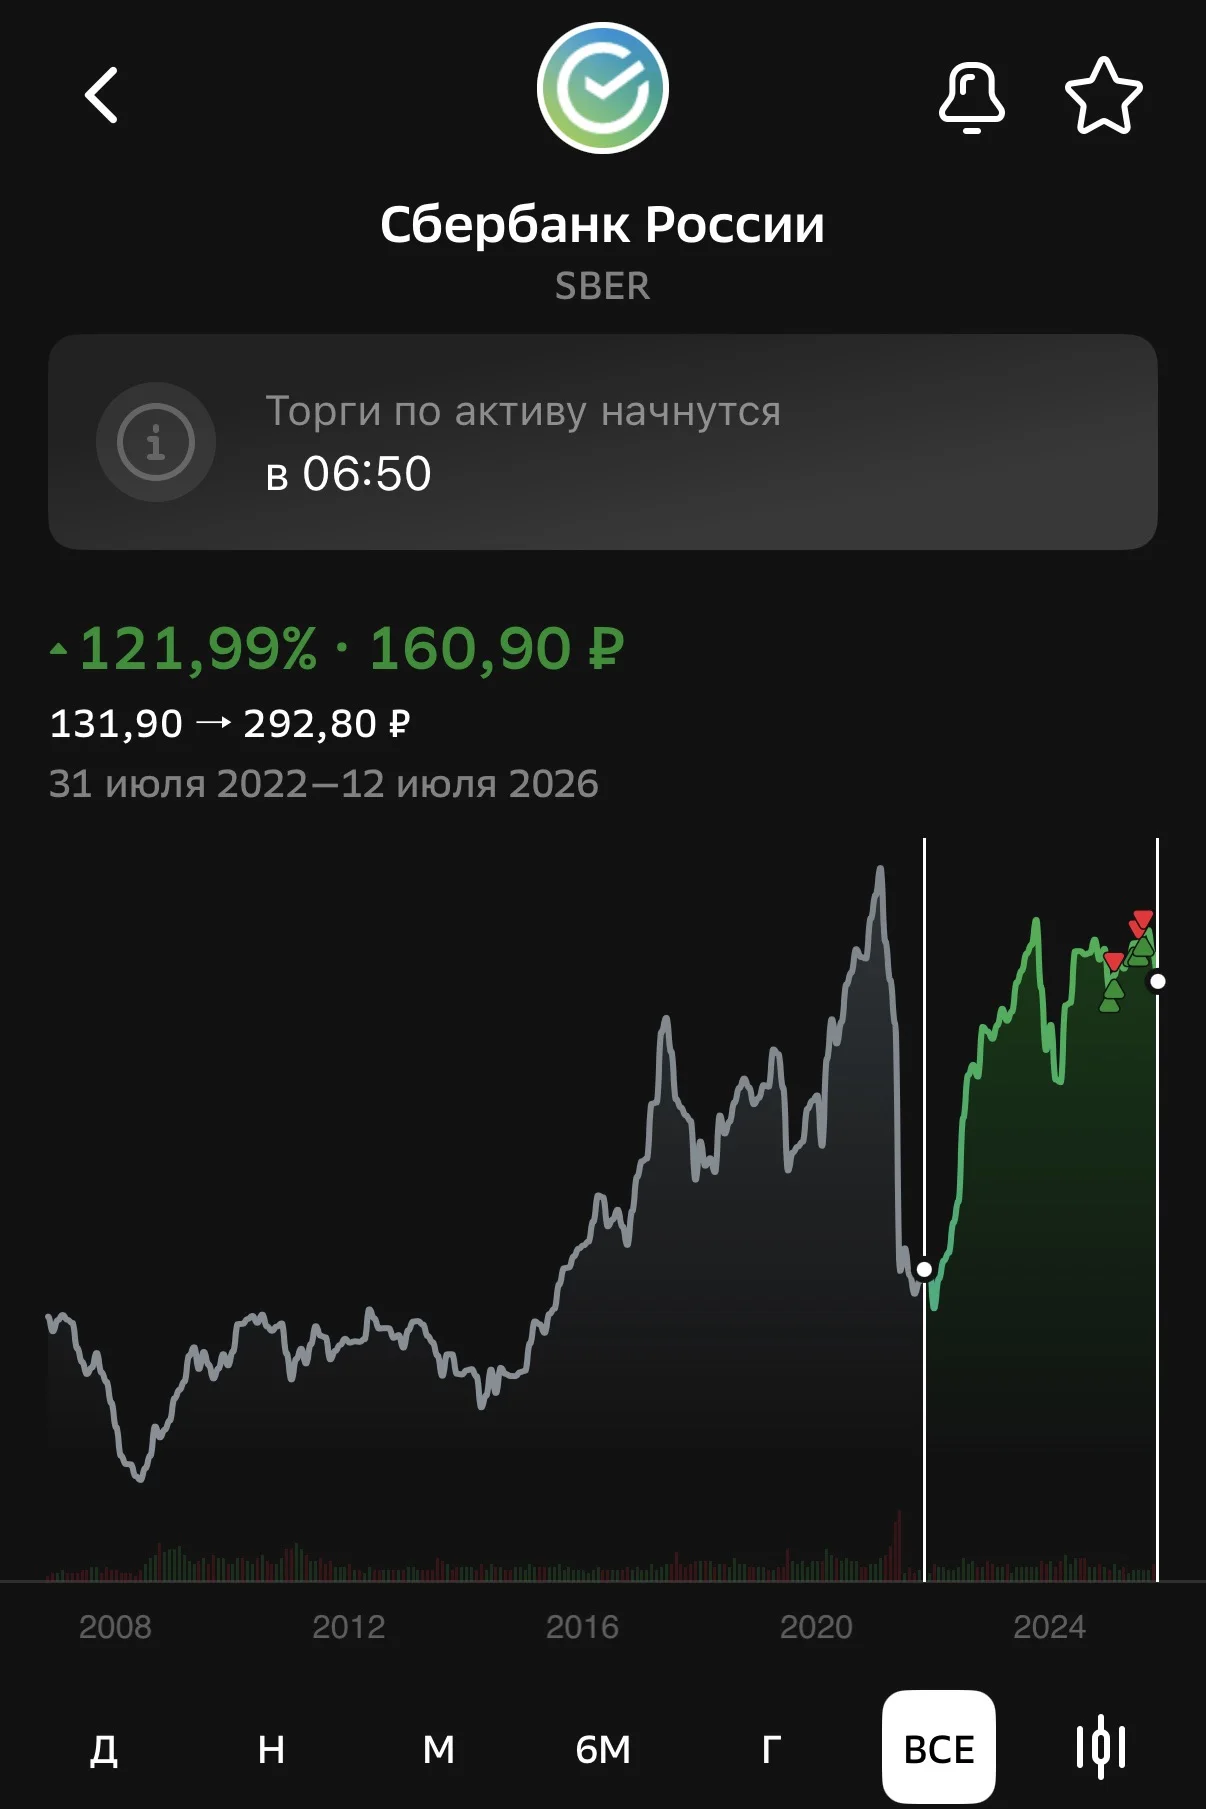The width and height of the screenshot is (1206, 1809).
Task: Tap the back arrow icon
Action: (x=101, y=95)
